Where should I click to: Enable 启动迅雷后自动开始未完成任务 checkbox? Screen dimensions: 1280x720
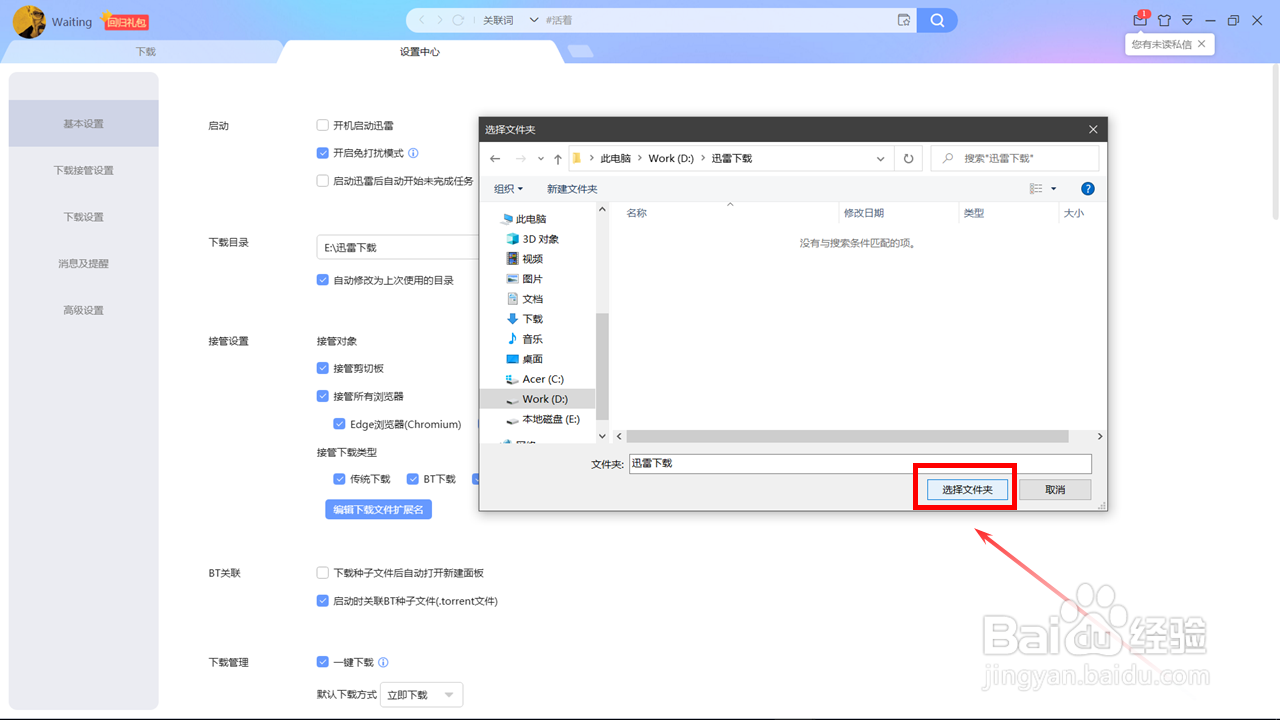point(323,181)
